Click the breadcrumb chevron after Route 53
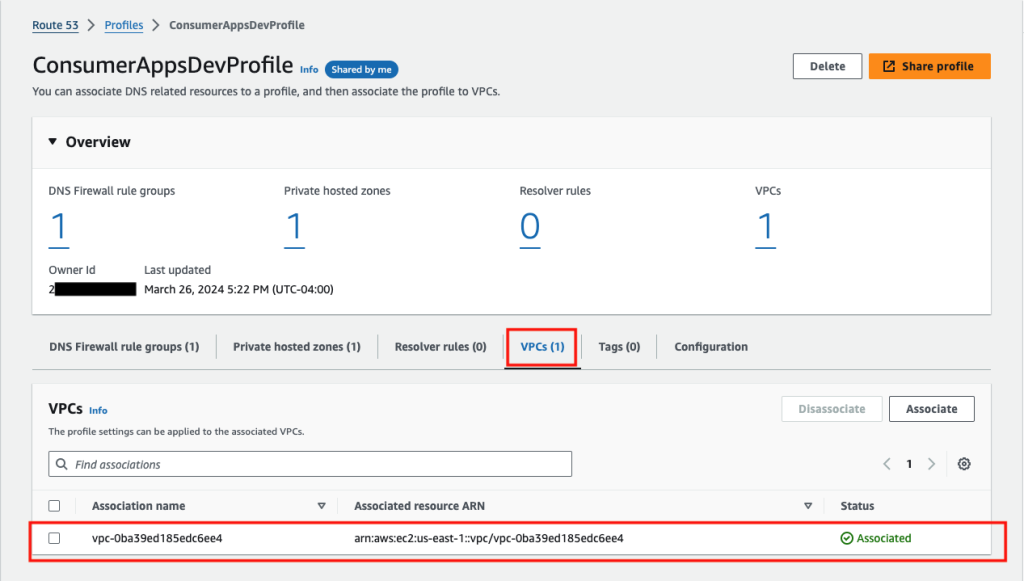The height and width of the screenshot is (581, 1024). click(x=89, y=25)
